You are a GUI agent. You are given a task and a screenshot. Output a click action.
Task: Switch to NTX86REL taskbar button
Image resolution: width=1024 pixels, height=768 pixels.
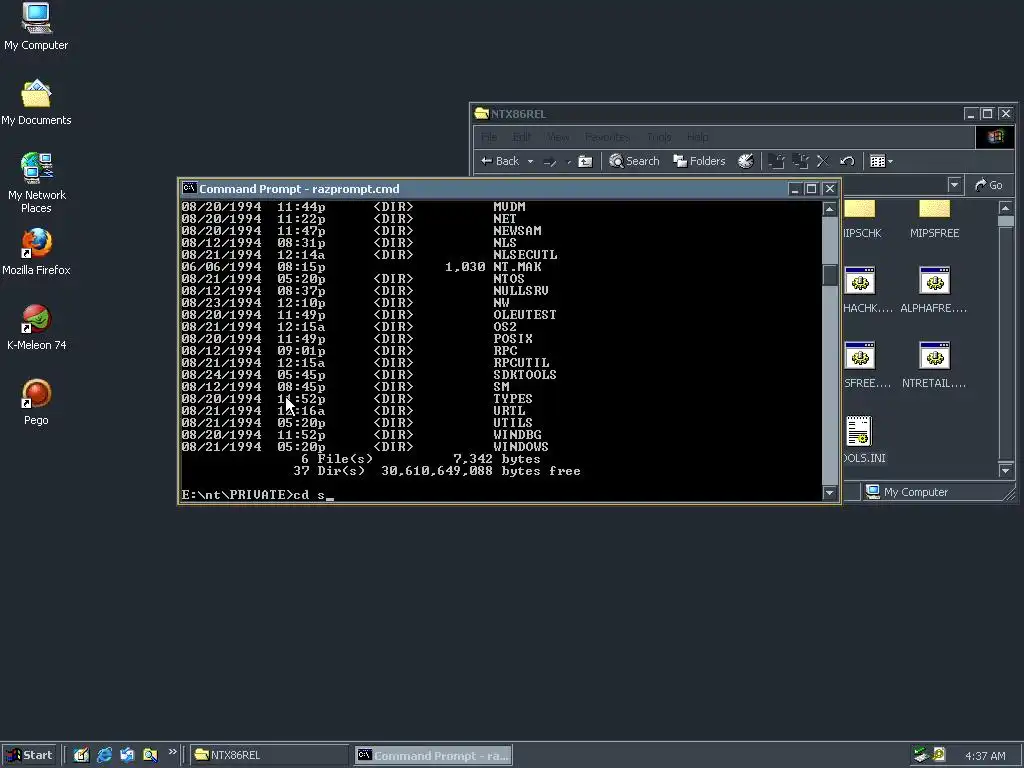269,755
